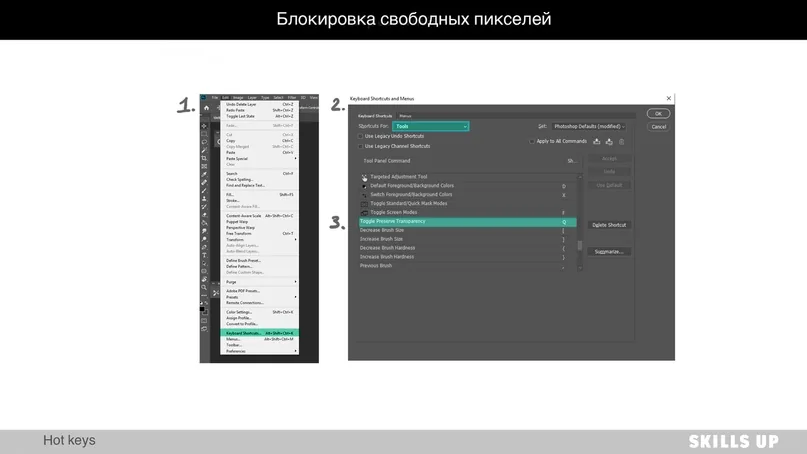The height and width of the screenshot is (454, 807).
Task: Click the Targeted Adjustment Tool row icon
Action: [x=364, y=177]
